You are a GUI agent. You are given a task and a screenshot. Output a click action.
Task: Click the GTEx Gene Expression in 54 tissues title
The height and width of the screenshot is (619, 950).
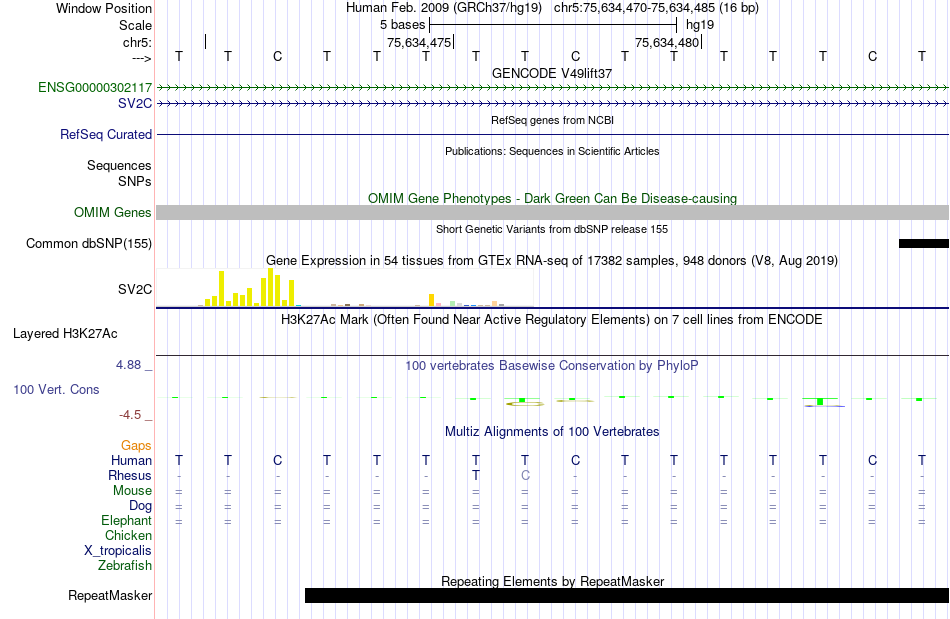coord(552,260)
